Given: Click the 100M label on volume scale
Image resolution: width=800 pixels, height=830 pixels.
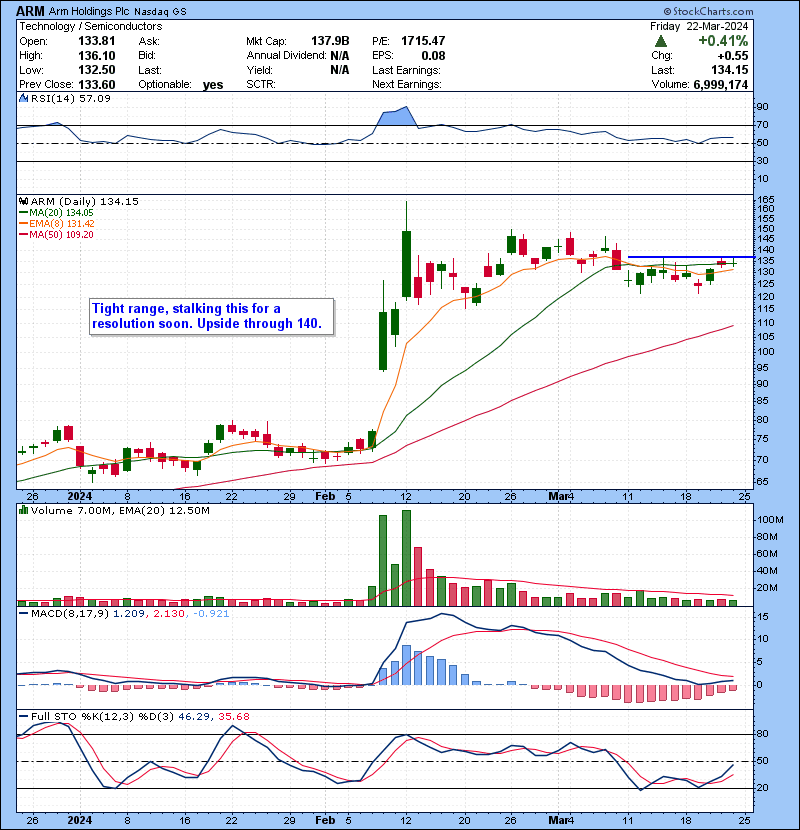Looking at the screenshot, I should 770,520.
